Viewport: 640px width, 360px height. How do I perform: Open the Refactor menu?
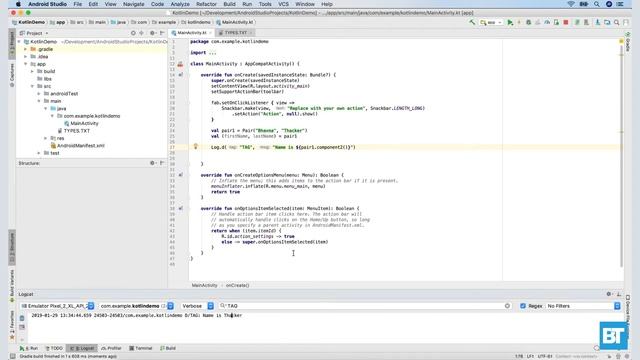[206, 4]
